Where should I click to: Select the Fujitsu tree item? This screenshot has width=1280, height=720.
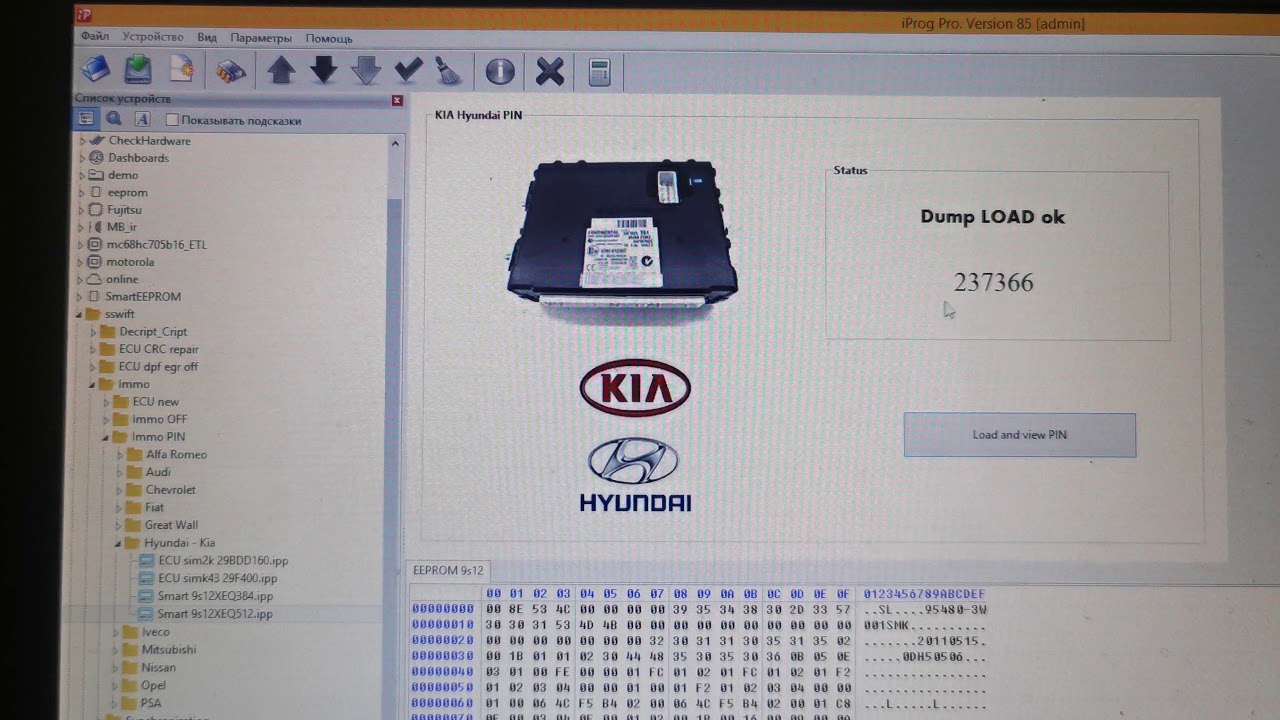124,209
